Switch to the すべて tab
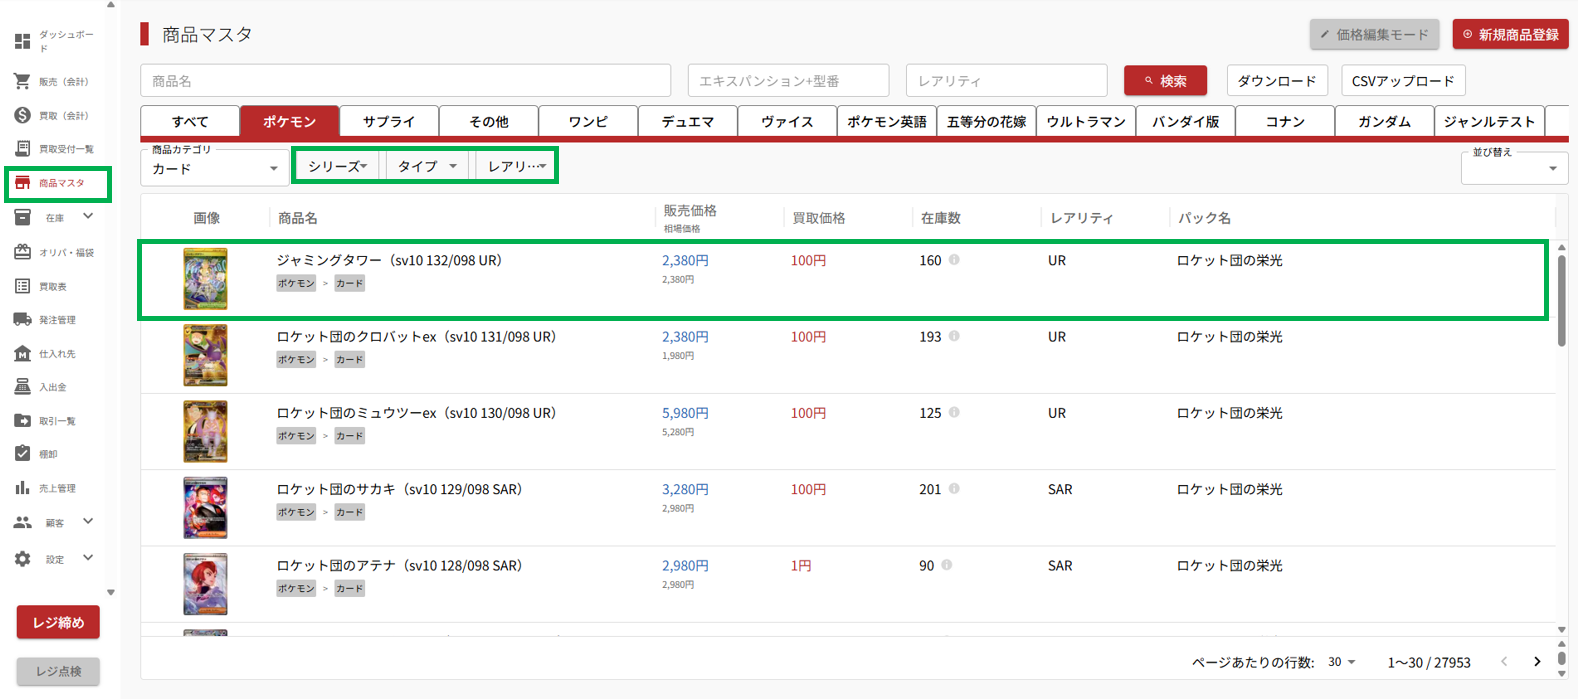The width and height of the screenshot is (1582, 700). pos(190,121)
